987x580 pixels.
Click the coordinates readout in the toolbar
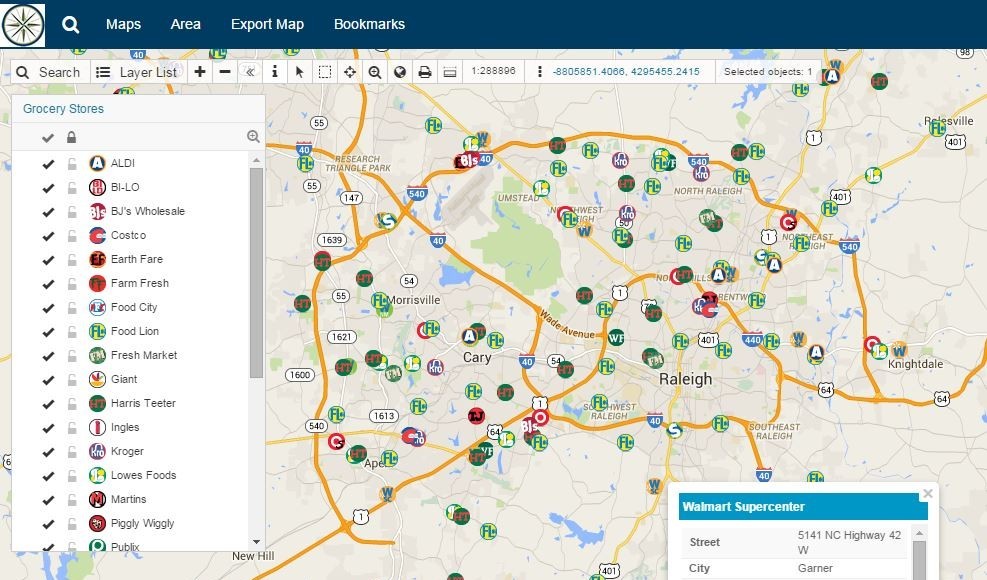[x=626, y=72]
